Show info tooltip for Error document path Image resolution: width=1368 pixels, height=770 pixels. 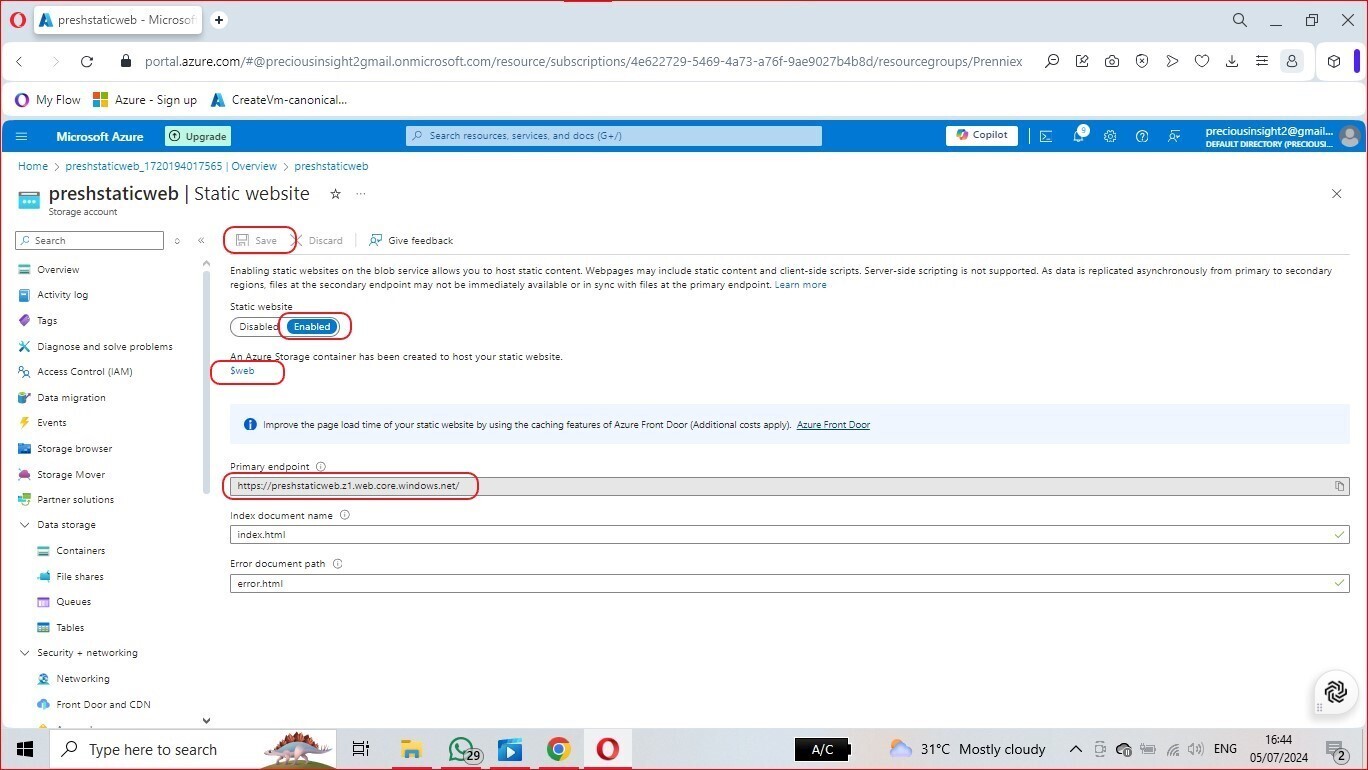tap(337, 564)
